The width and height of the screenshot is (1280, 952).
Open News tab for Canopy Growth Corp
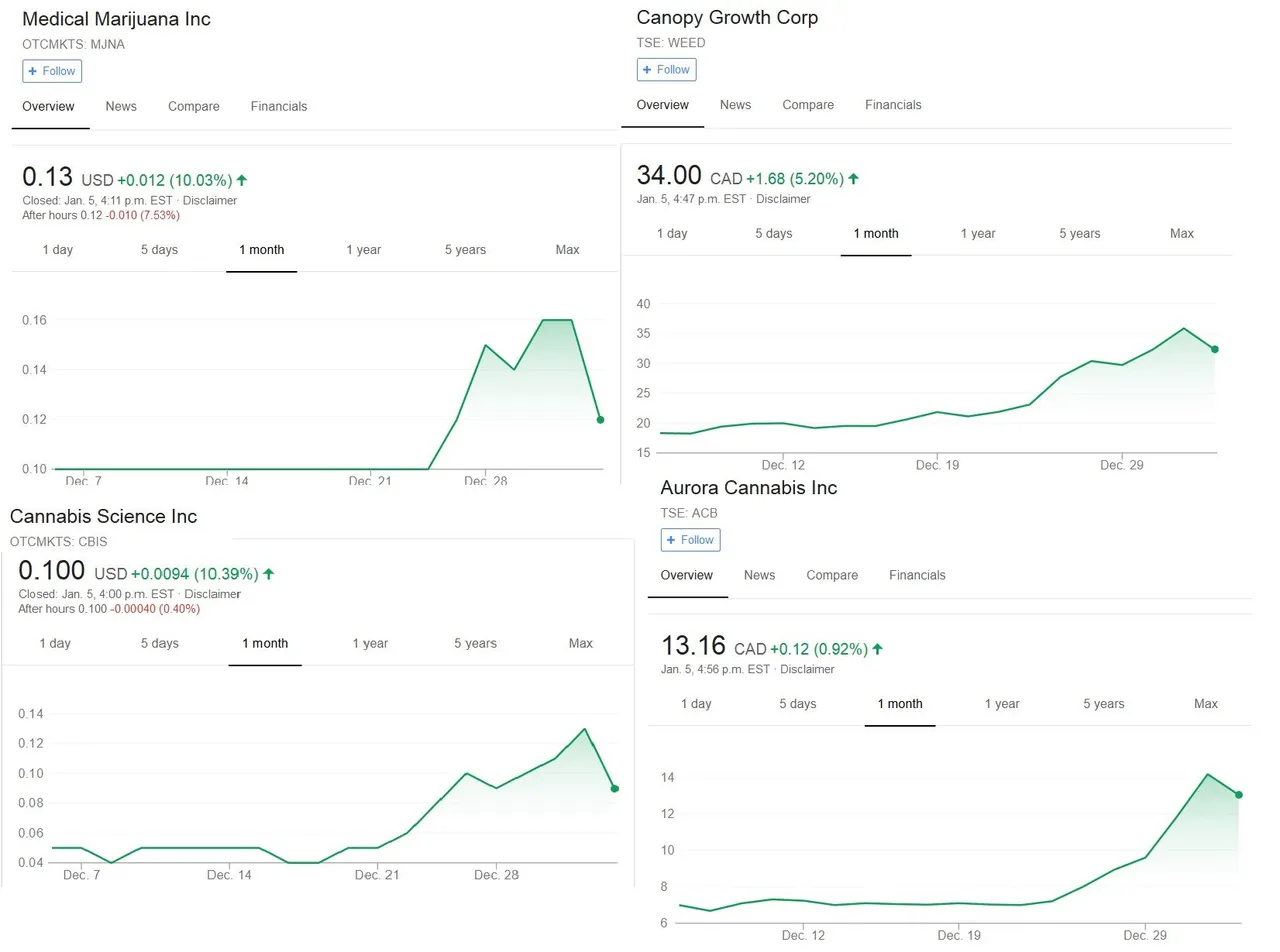735,104
